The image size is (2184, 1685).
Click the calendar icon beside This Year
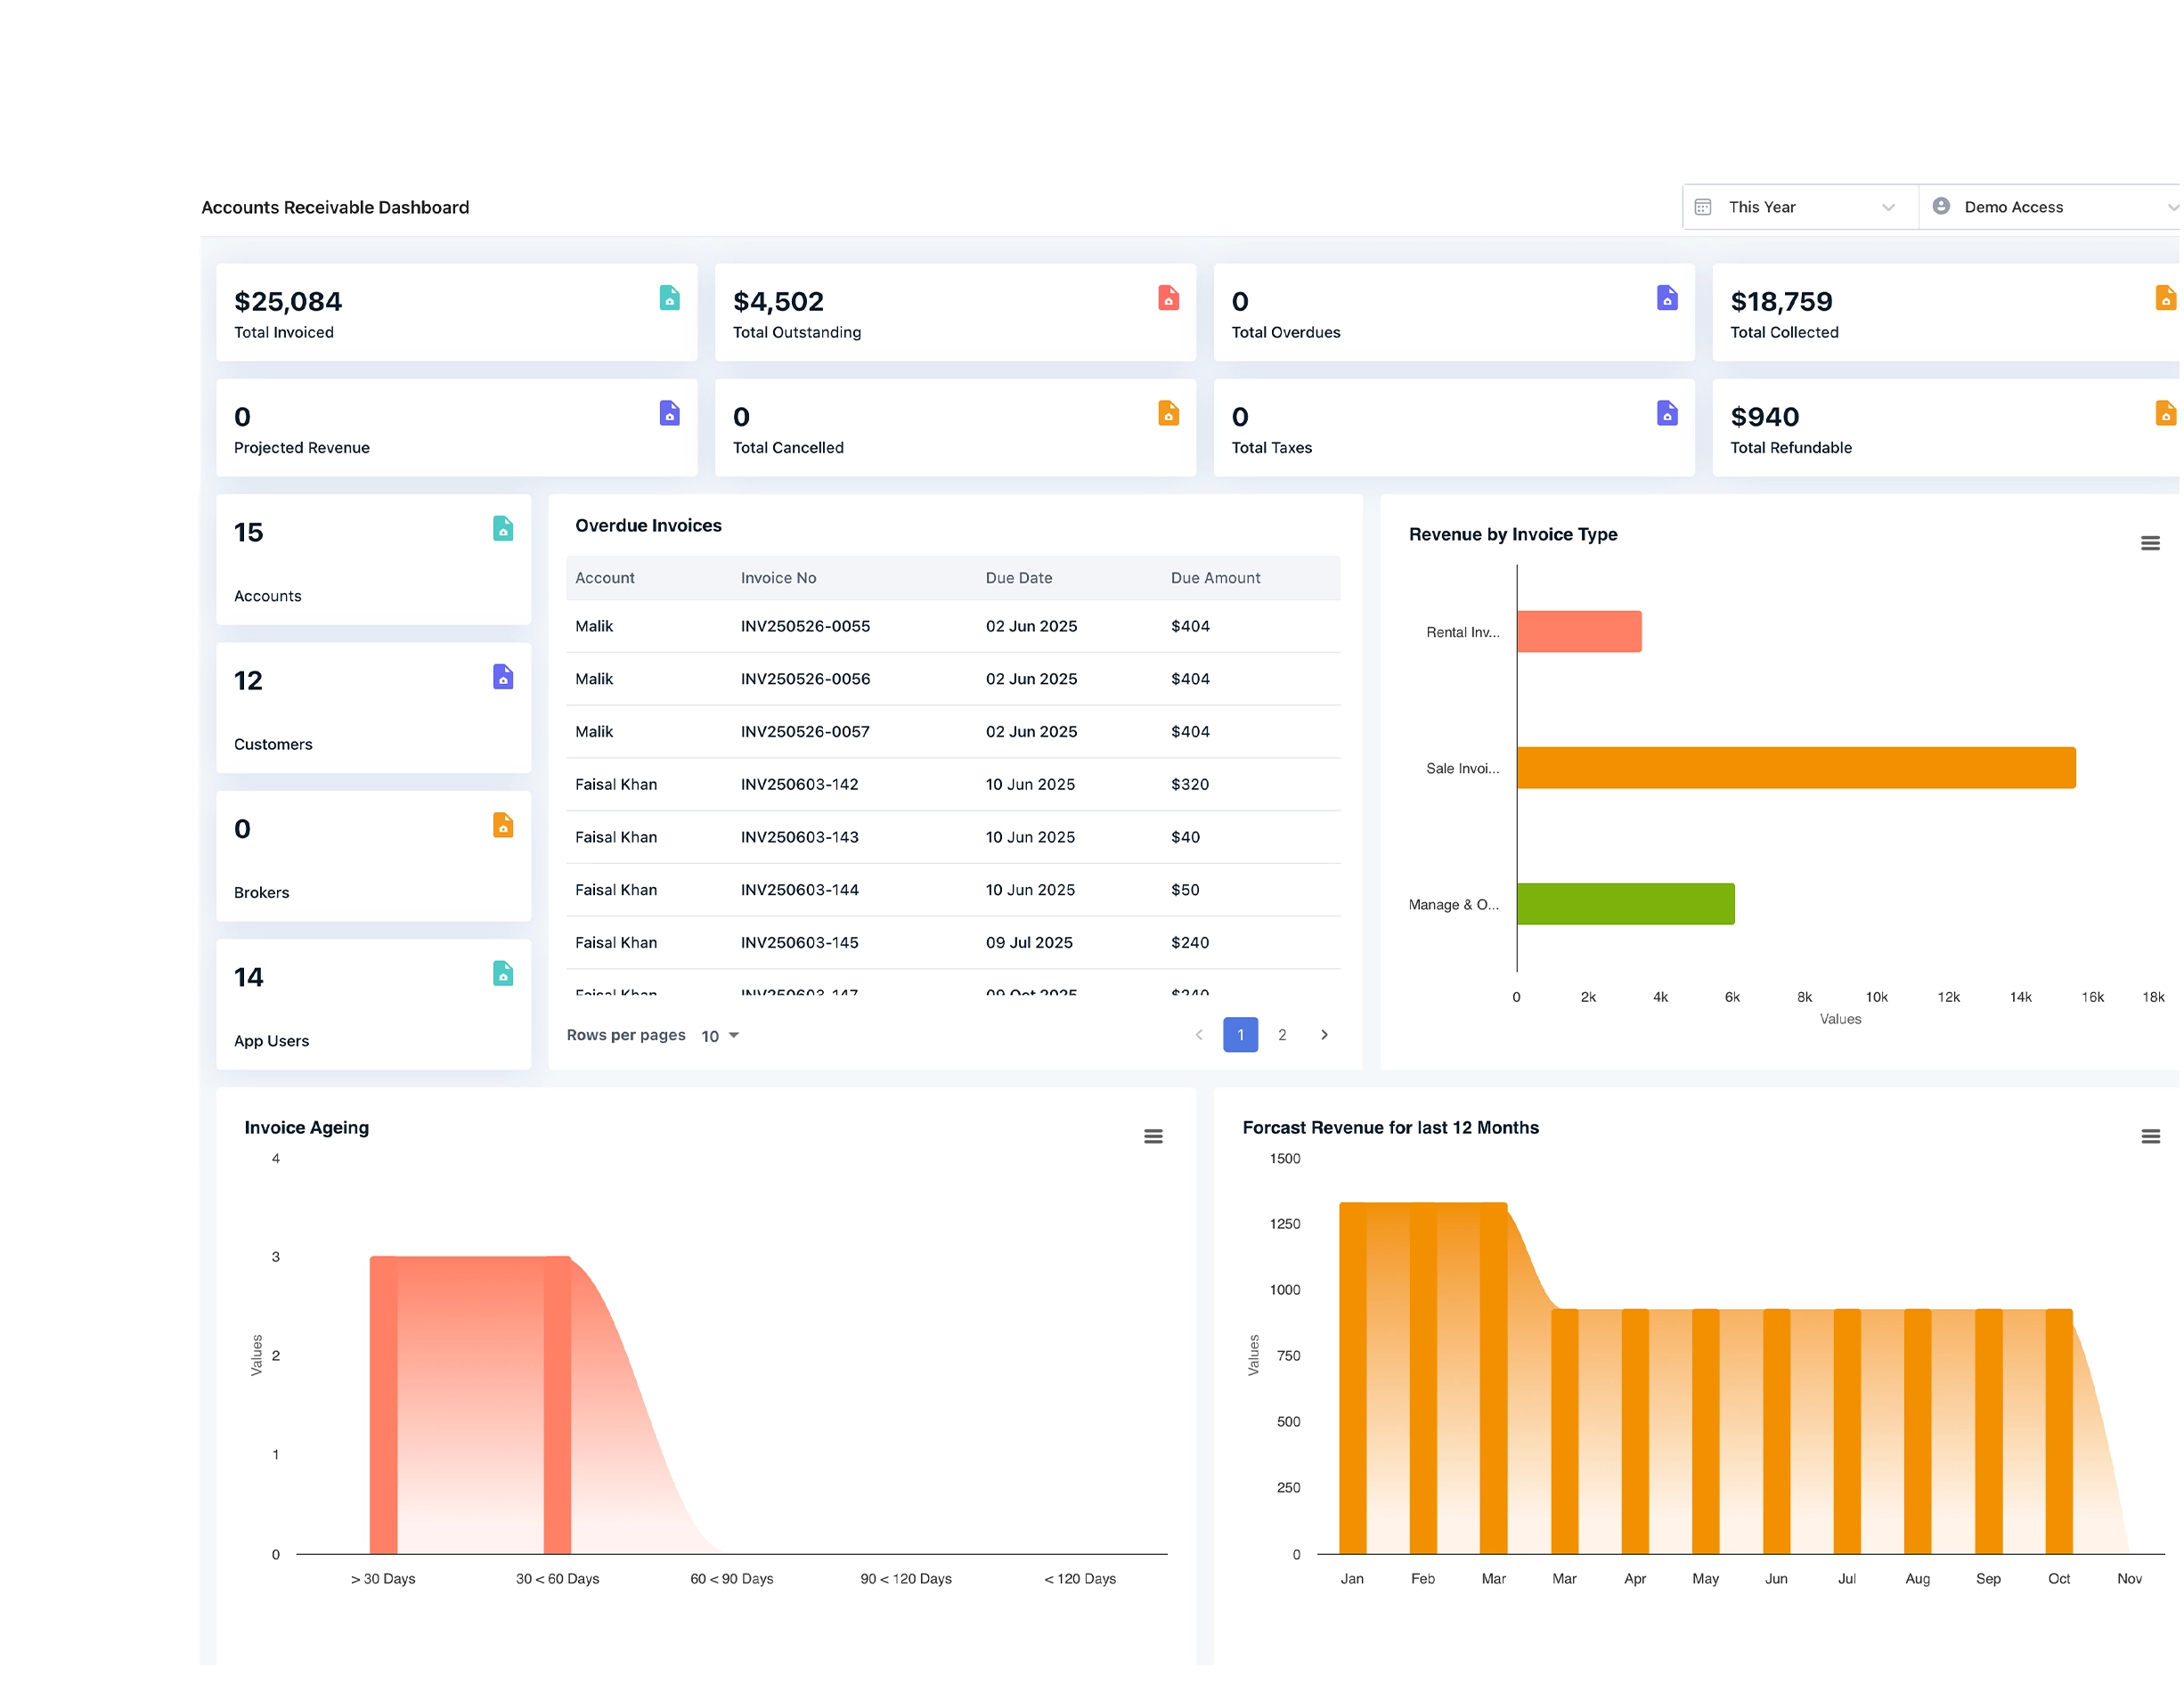1704,206
